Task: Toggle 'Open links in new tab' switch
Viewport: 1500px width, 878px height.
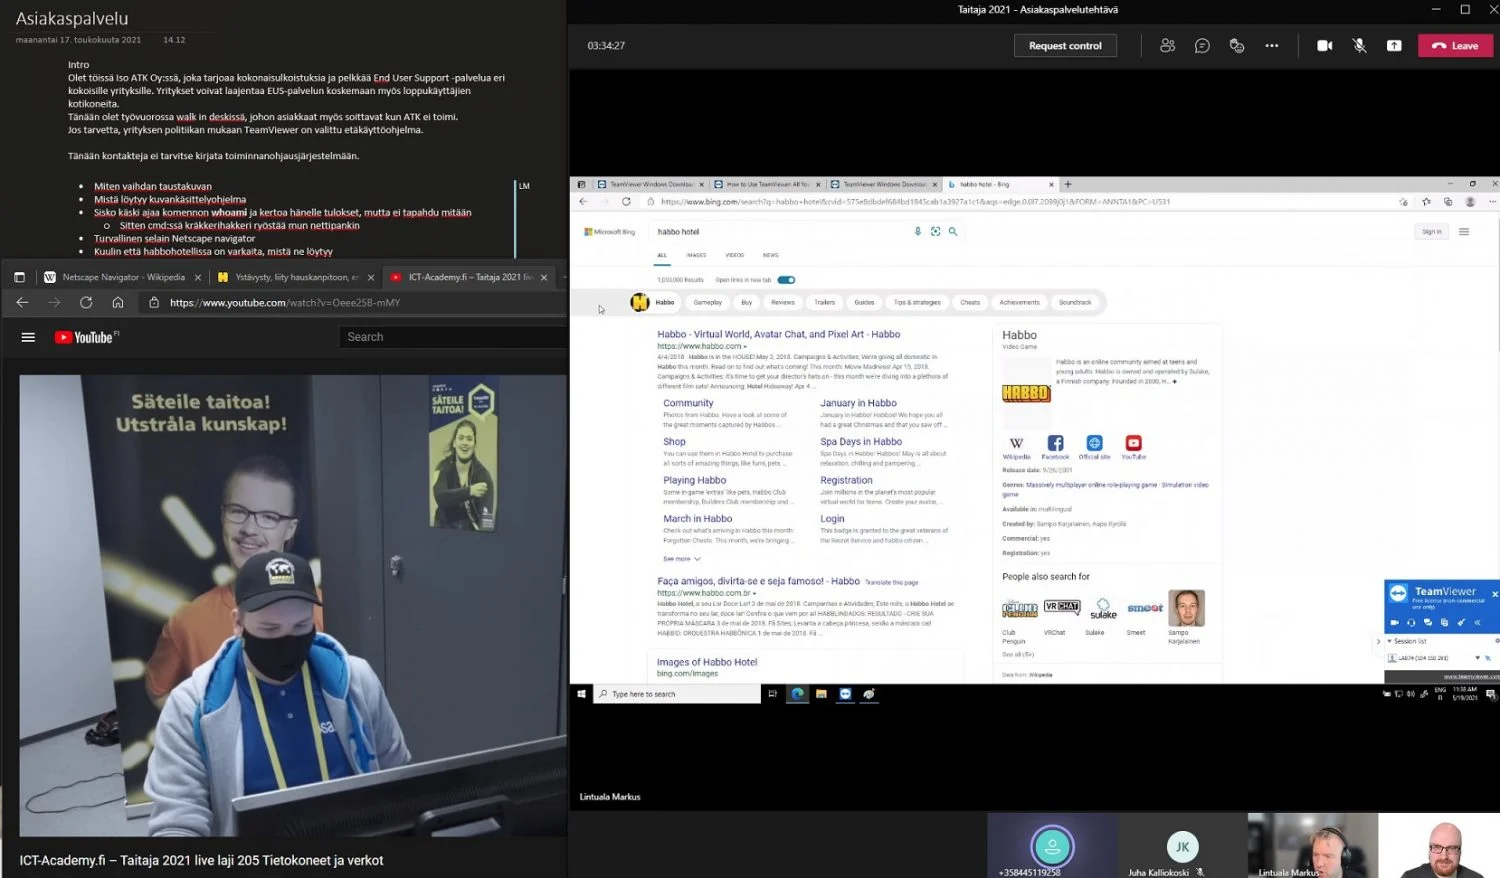Action: pos(786,280)
